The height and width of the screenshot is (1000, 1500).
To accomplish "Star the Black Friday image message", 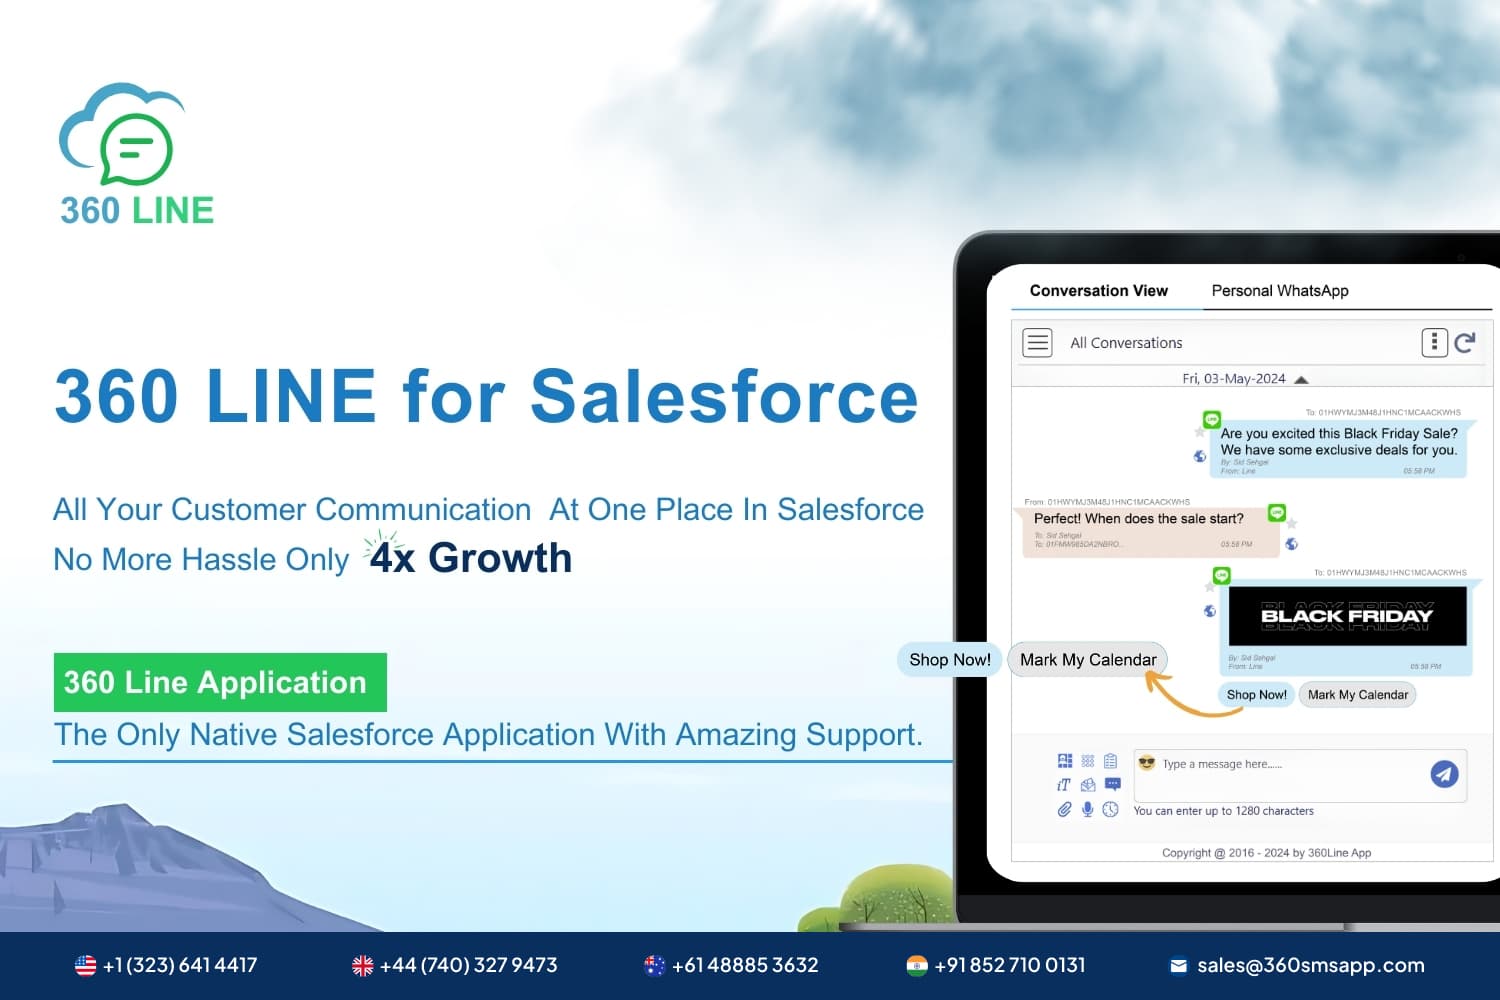I will point(1209,587).
